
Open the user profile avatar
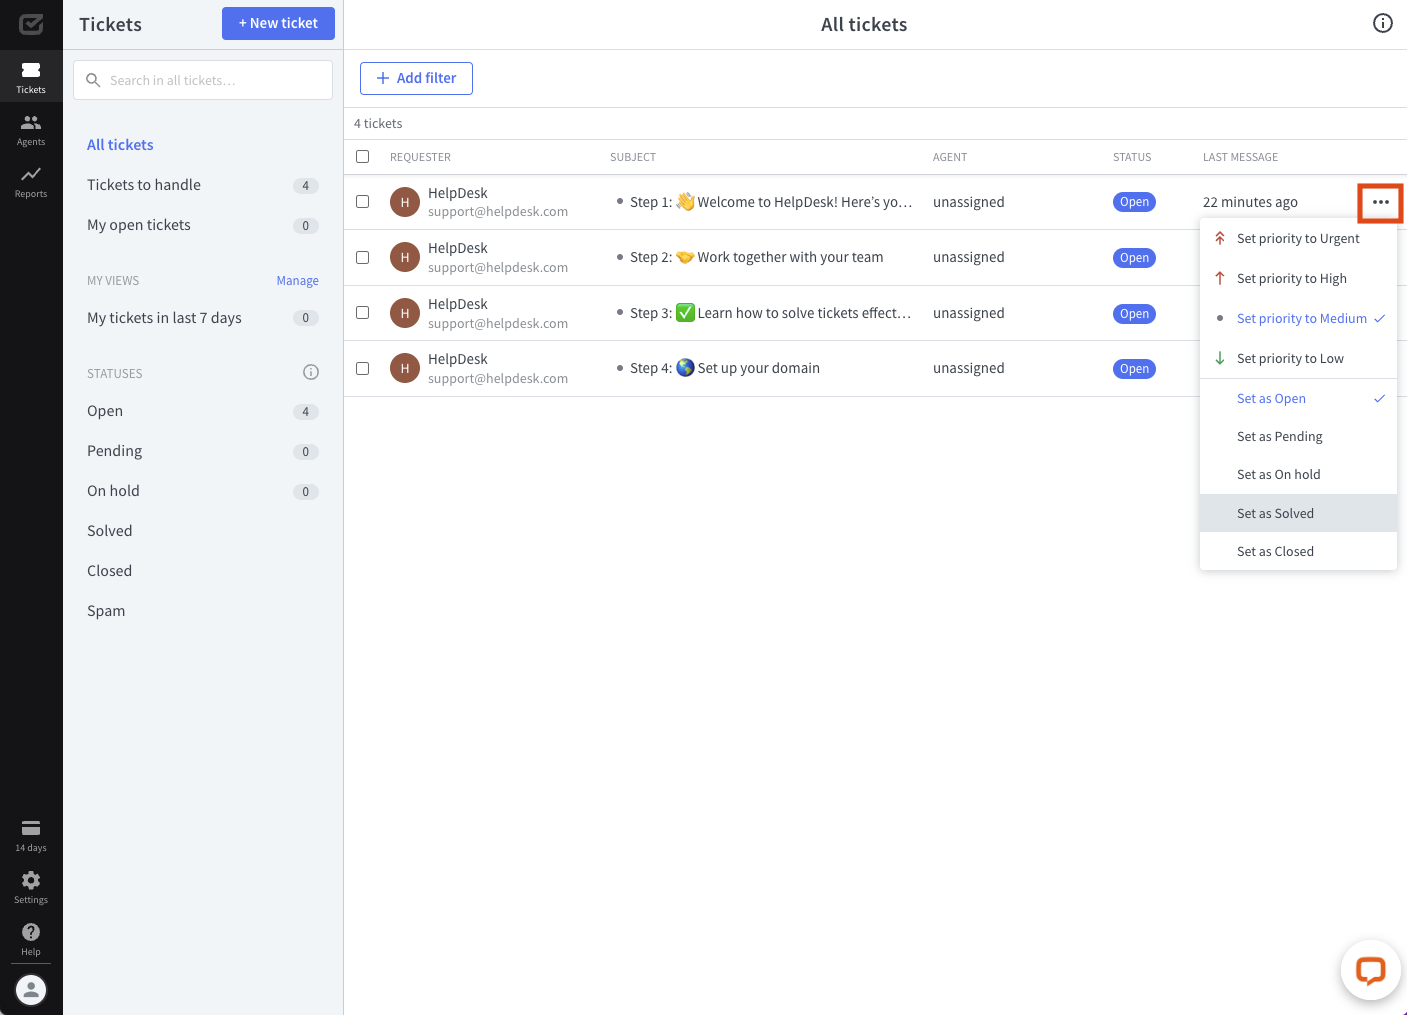[x=31, y=990]
